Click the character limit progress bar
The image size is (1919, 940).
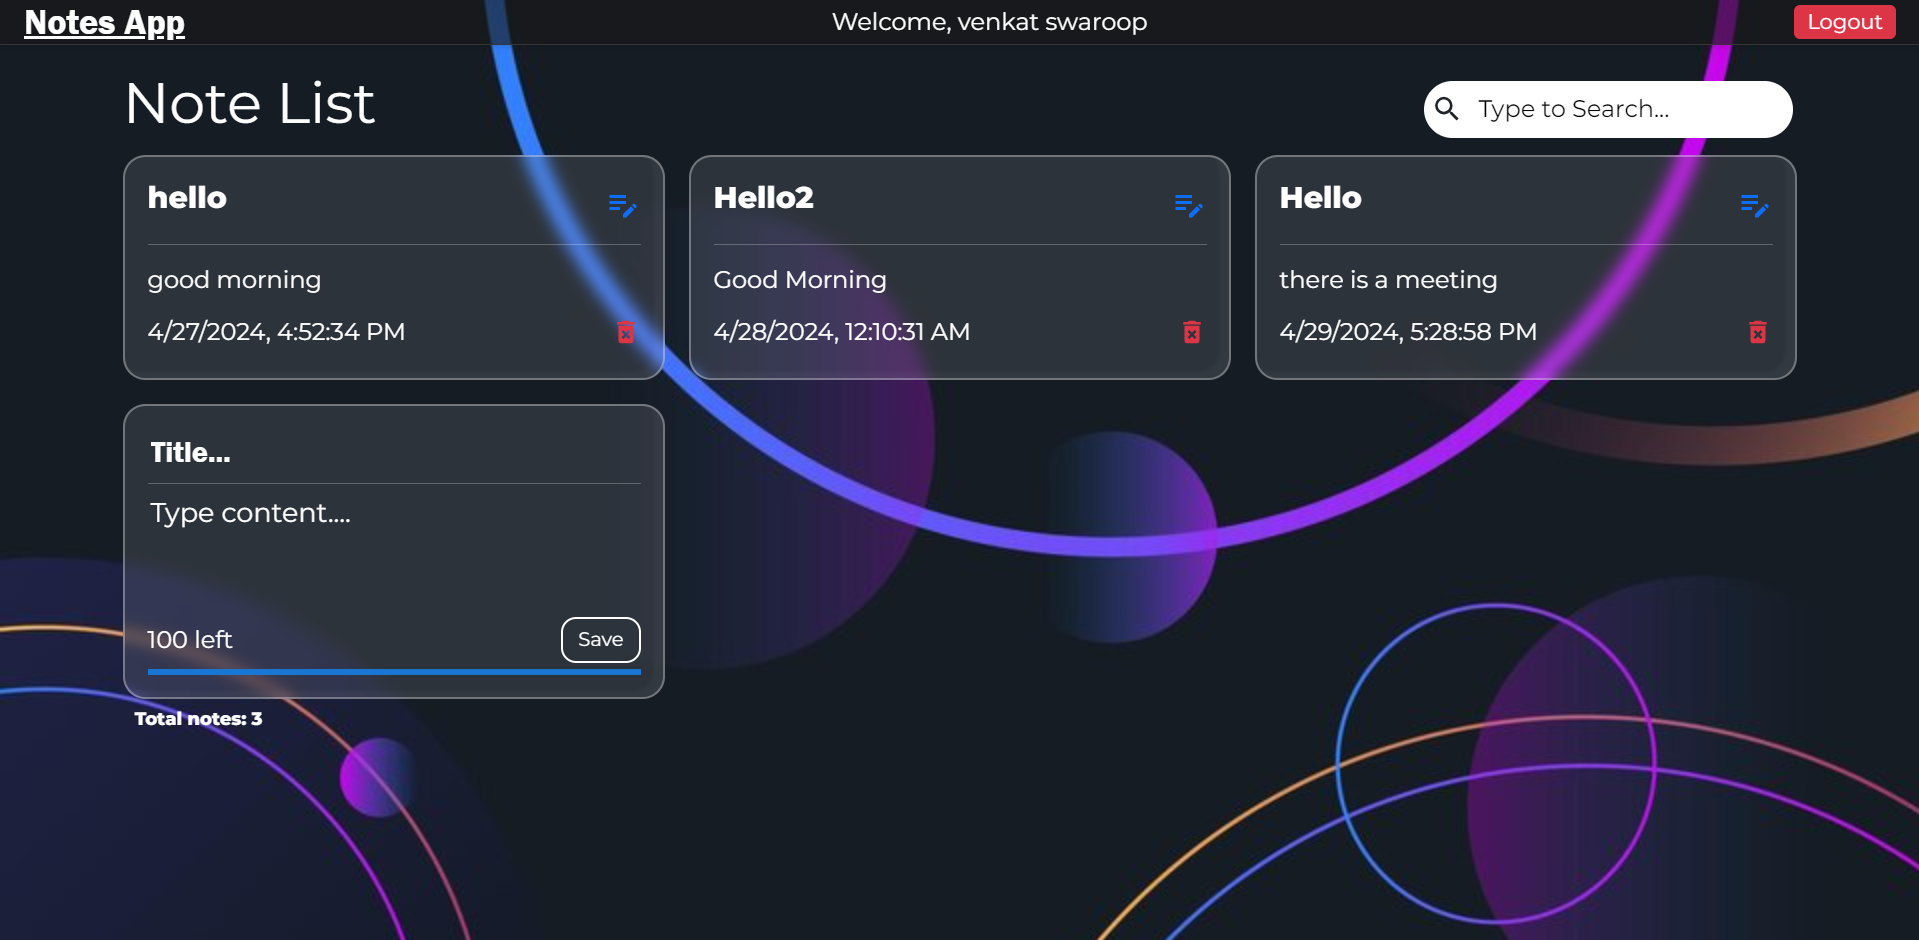click(394, 672)
